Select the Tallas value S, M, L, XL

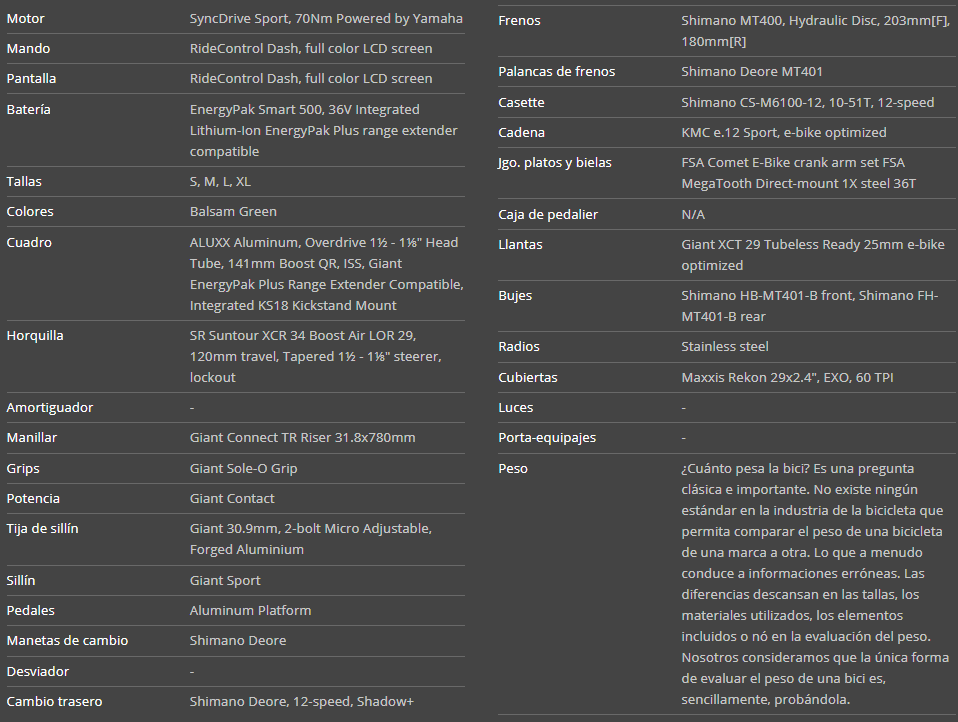(220, 181)
